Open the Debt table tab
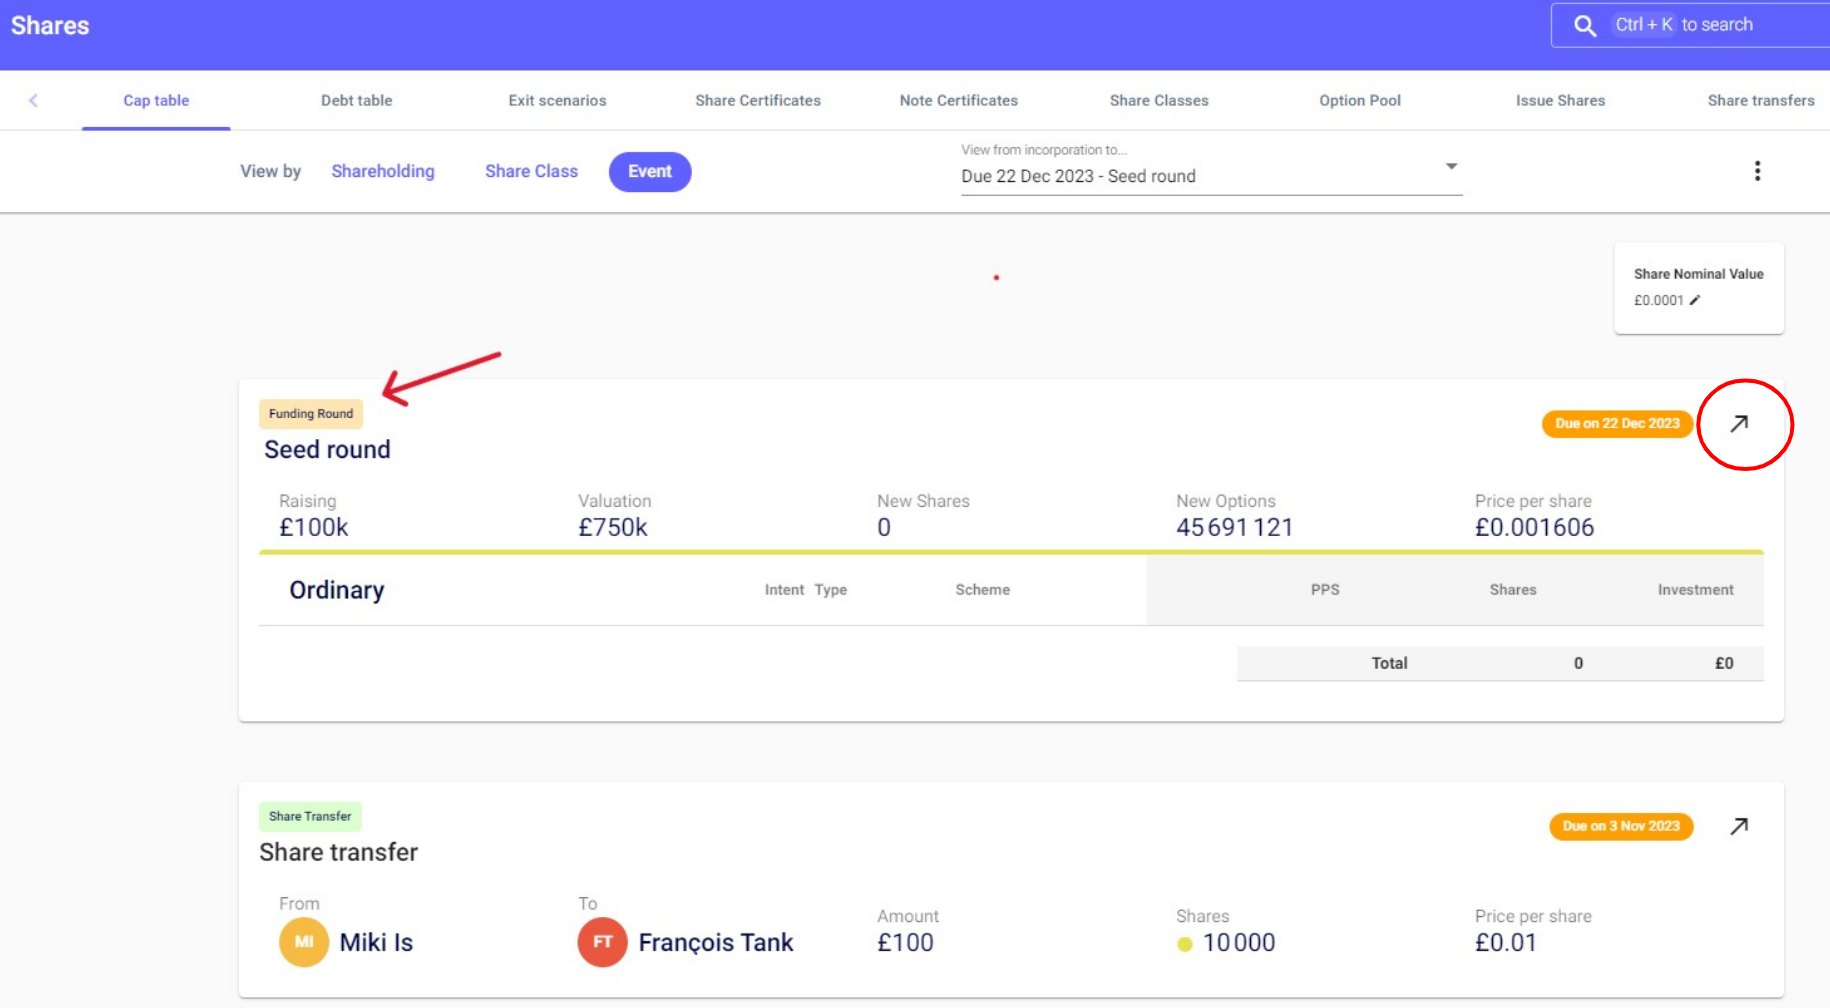The height and width of the screenshot is (1008, 1830). [x=356, y=100]
